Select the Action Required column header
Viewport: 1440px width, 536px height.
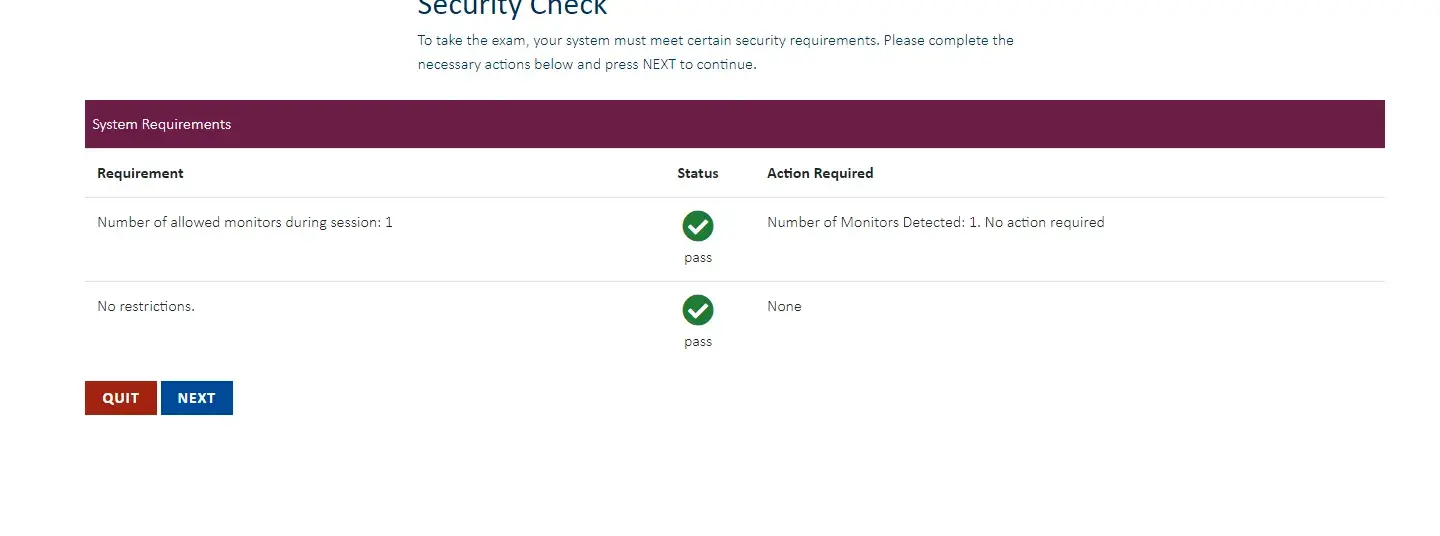(820, 173)
